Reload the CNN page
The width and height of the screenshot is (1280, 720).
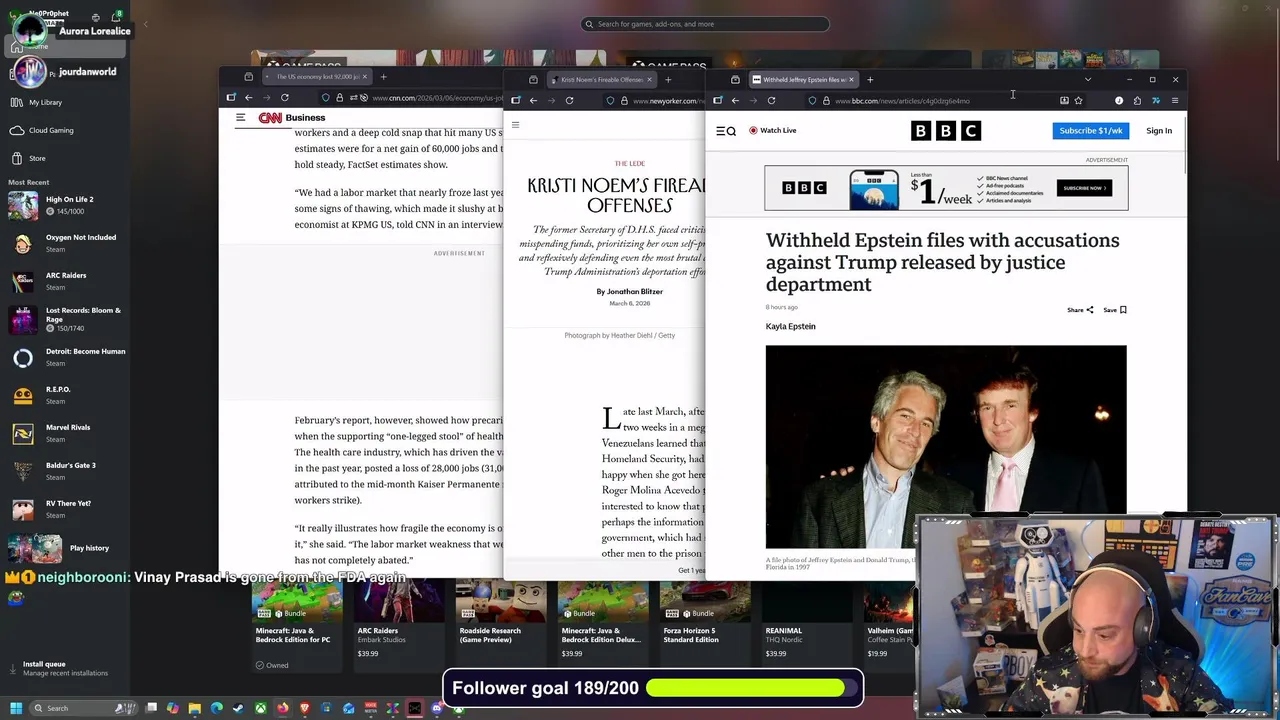285,97
